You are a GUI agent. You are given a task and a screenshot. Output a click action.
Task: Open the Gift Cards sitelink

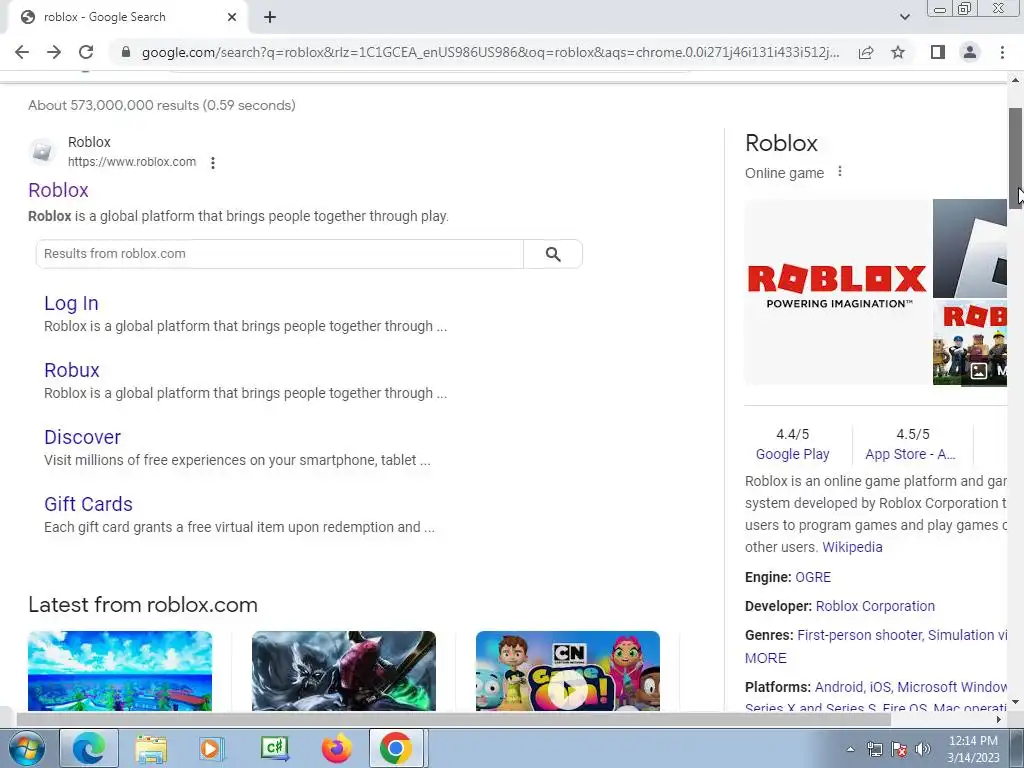(88, 504)
